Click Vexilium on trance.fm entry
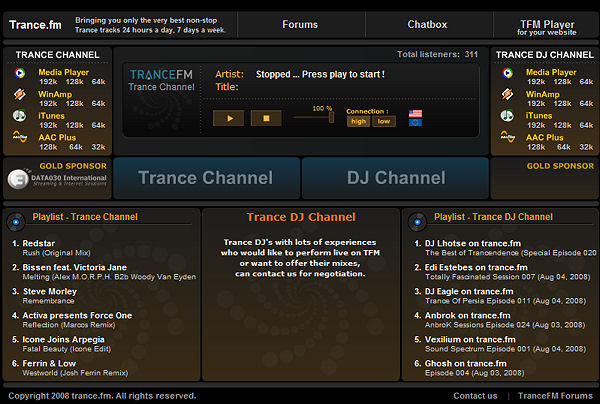The height and width of the screenshot is (404, 600). pyautogui.click(x=470, y=340)
